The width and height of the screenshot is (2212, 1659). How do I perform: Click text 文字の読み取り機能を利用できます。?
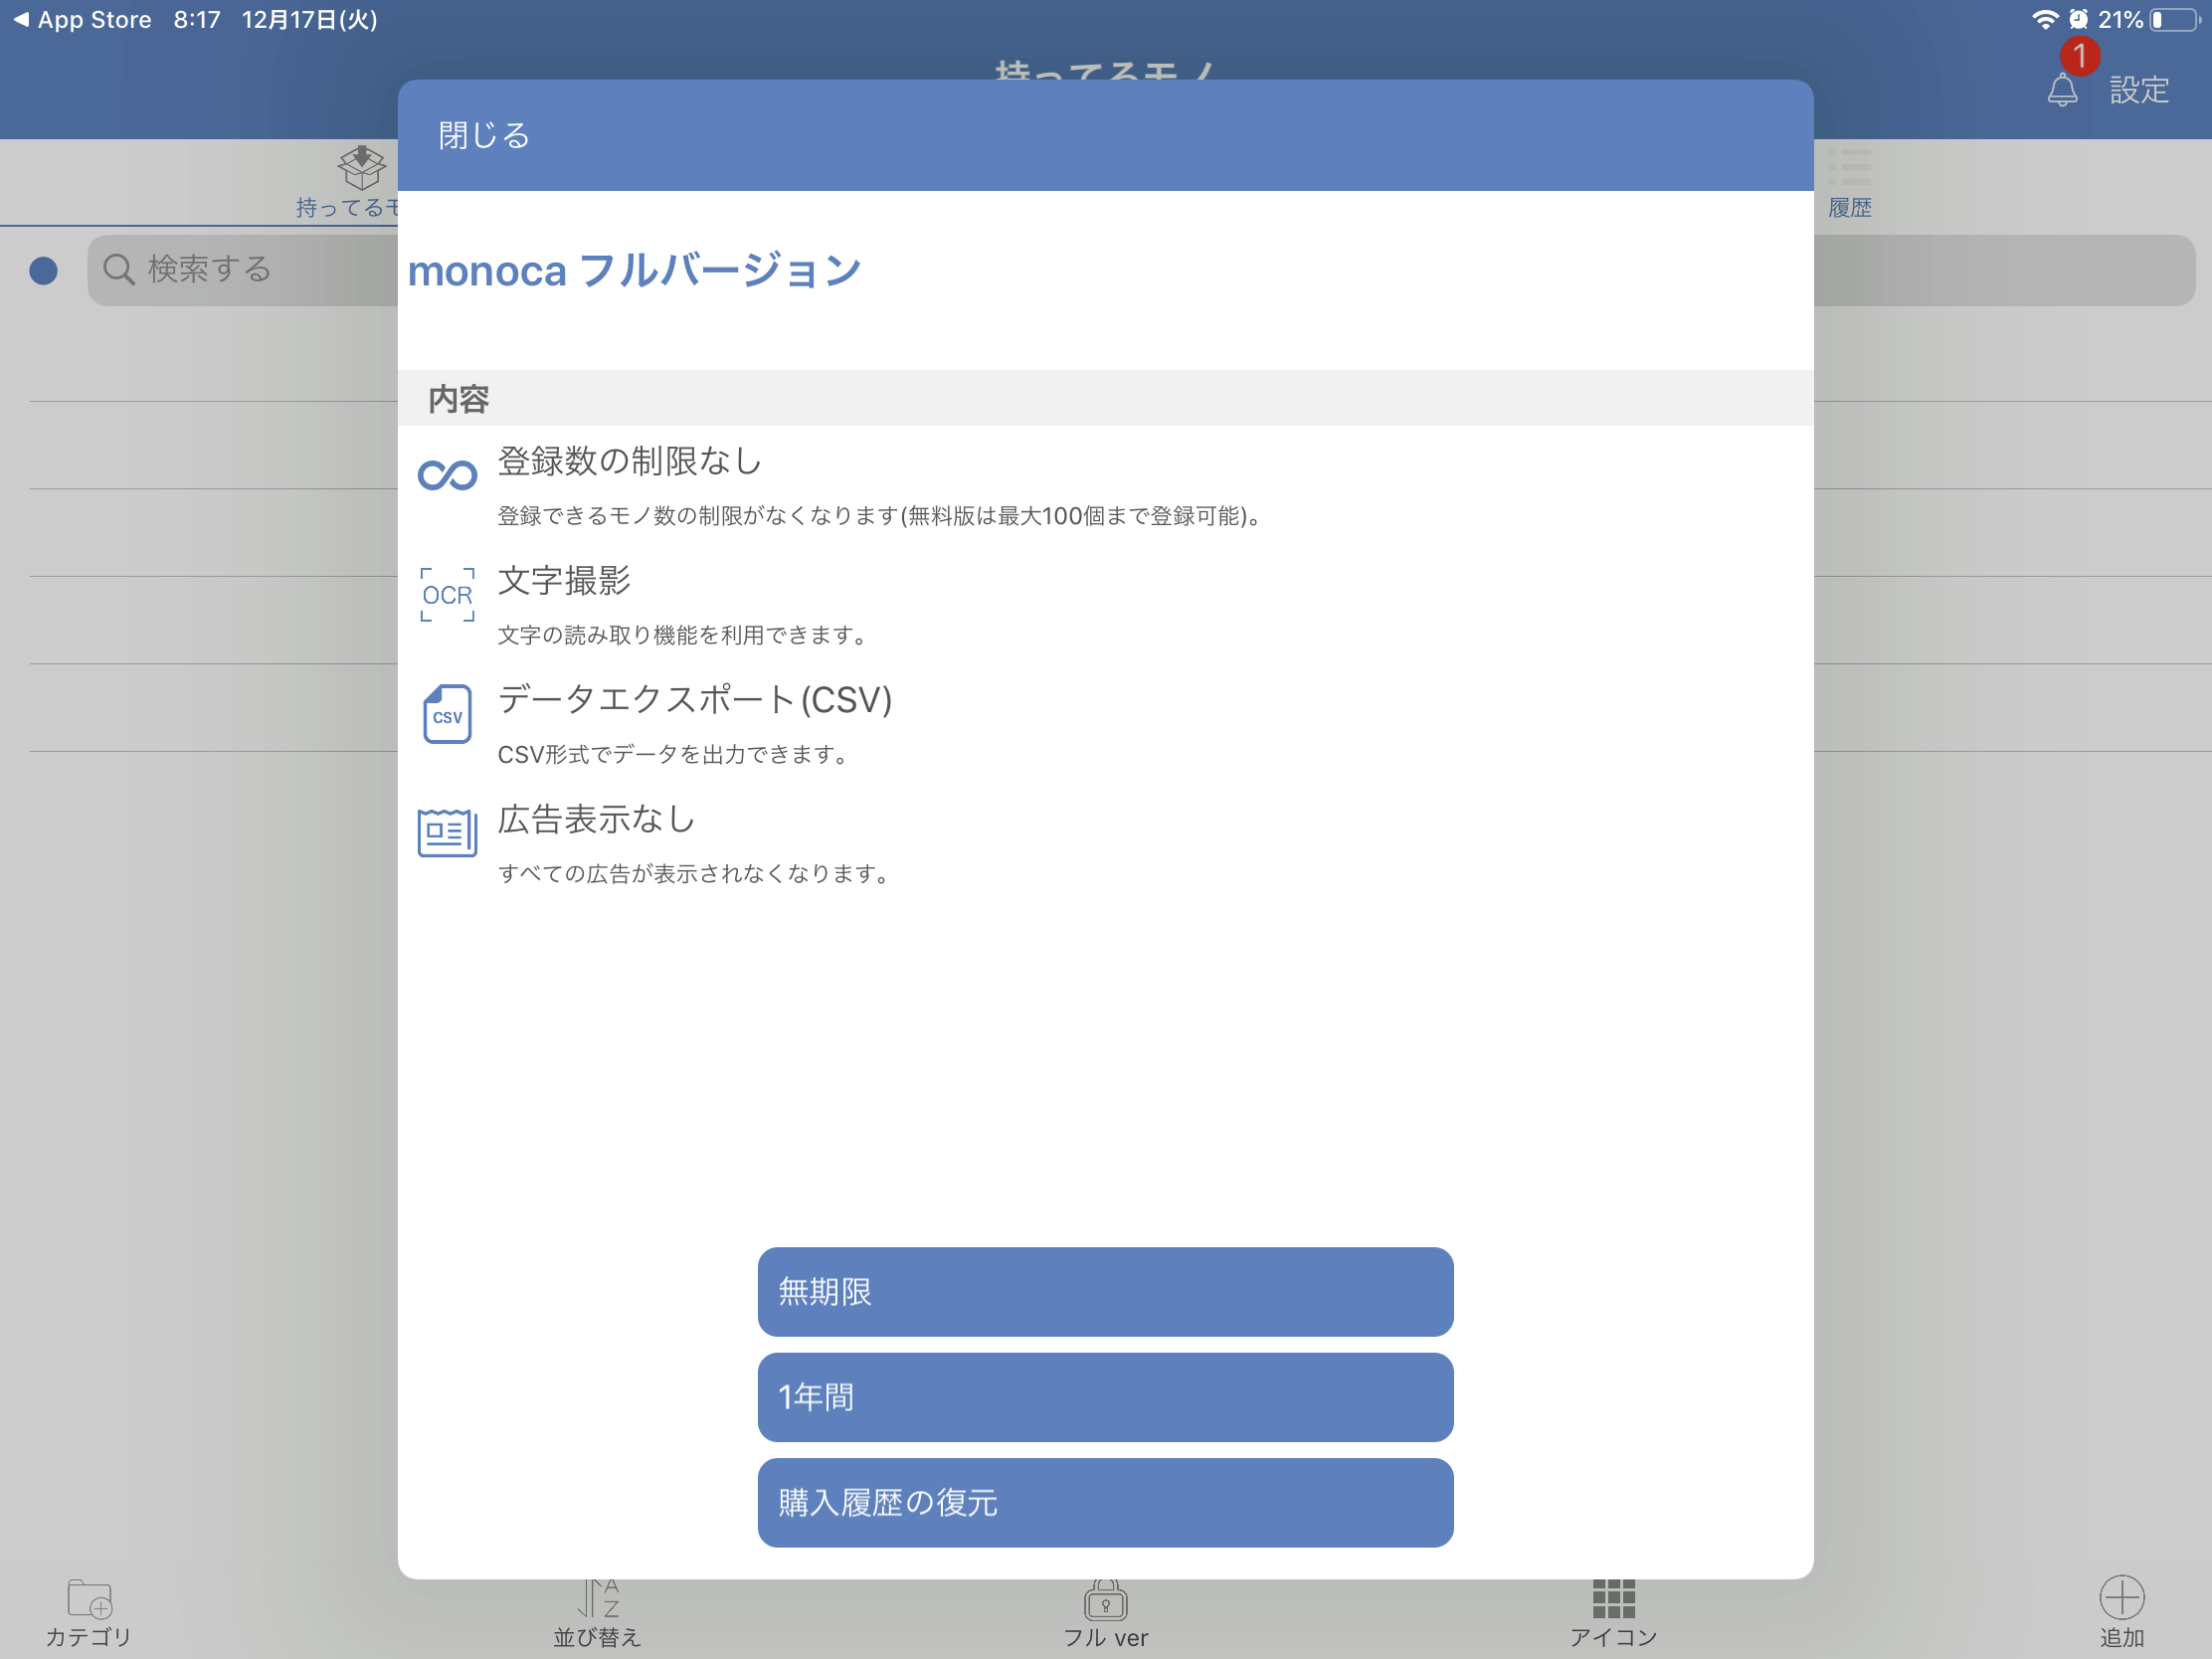point(684,635)
